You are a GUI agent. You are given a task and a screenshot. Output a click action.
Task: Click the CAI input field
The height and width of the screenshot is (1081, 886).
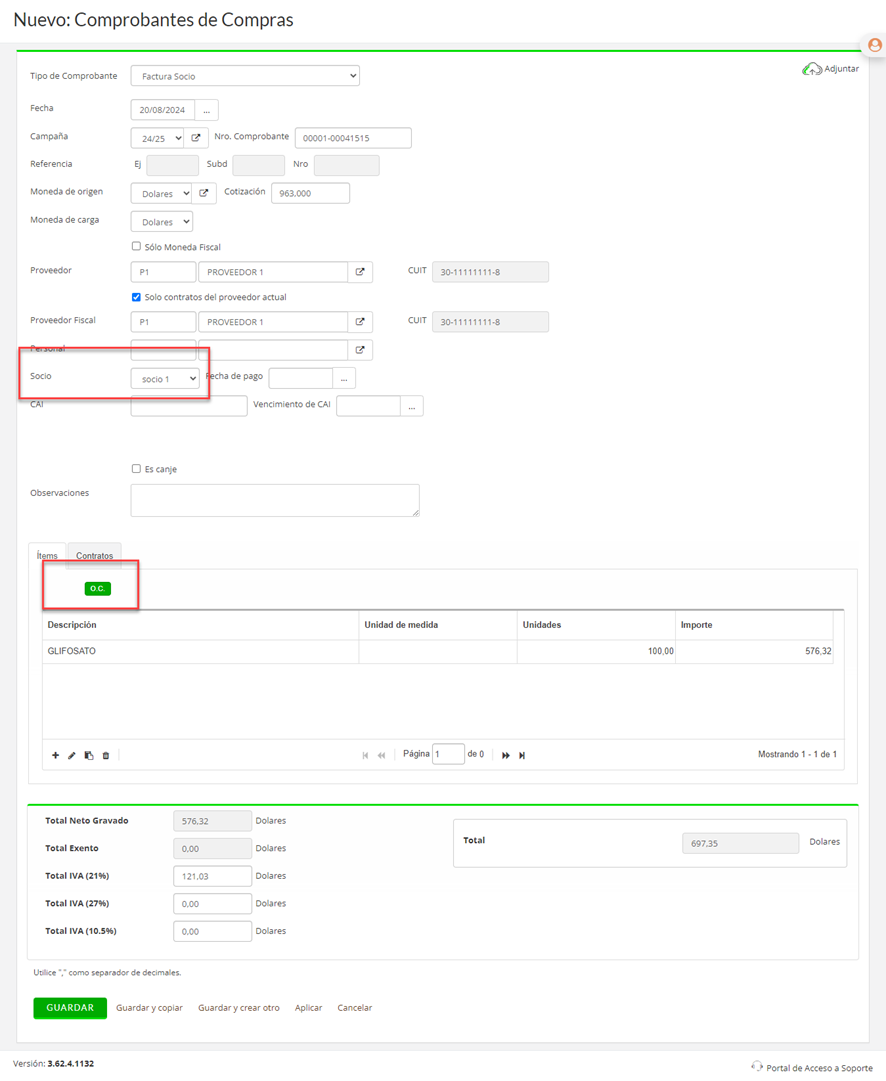tap(189, 406)
